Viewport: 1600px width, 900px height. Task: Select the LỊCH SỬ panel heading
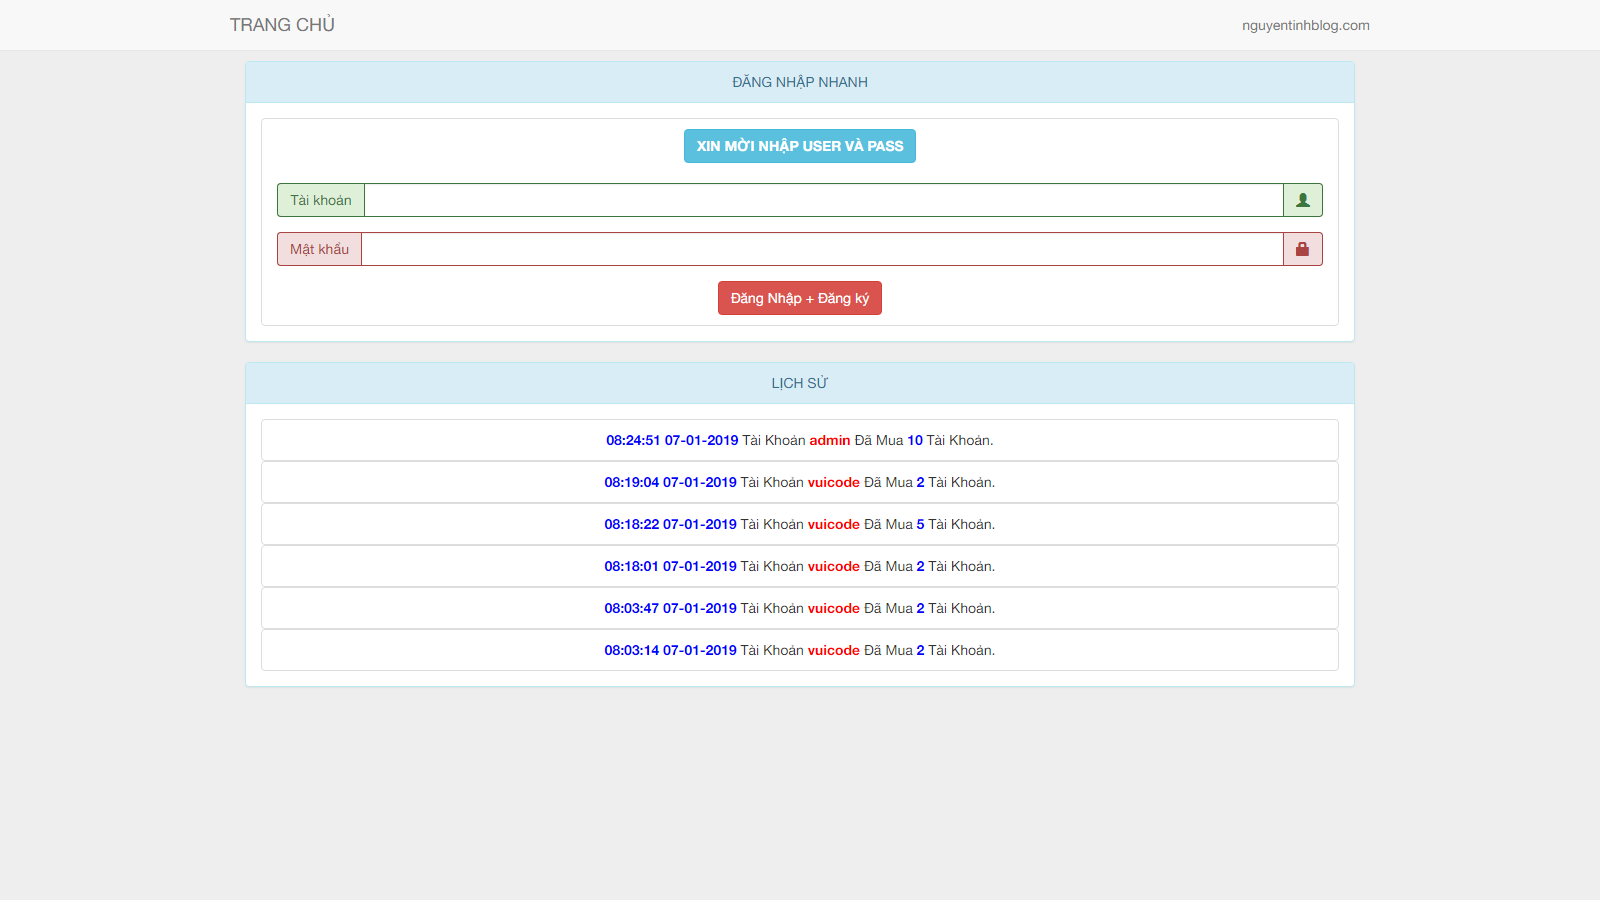click(800, 383)
